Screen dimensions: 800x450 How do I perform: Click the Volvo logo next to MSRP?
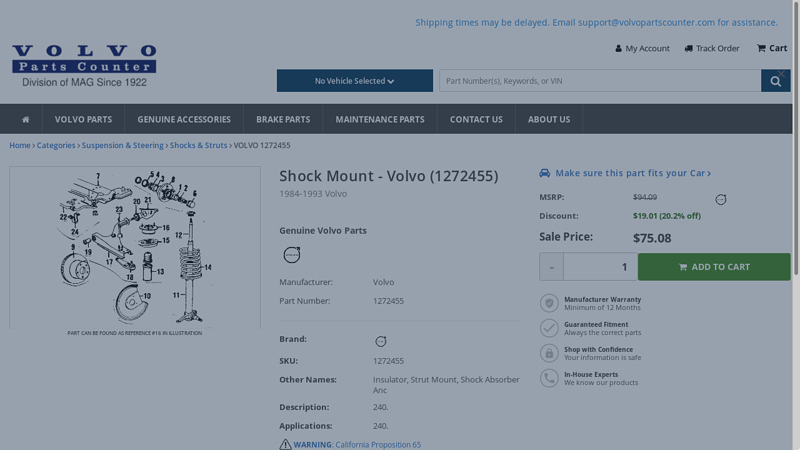(x=720, y=199)
